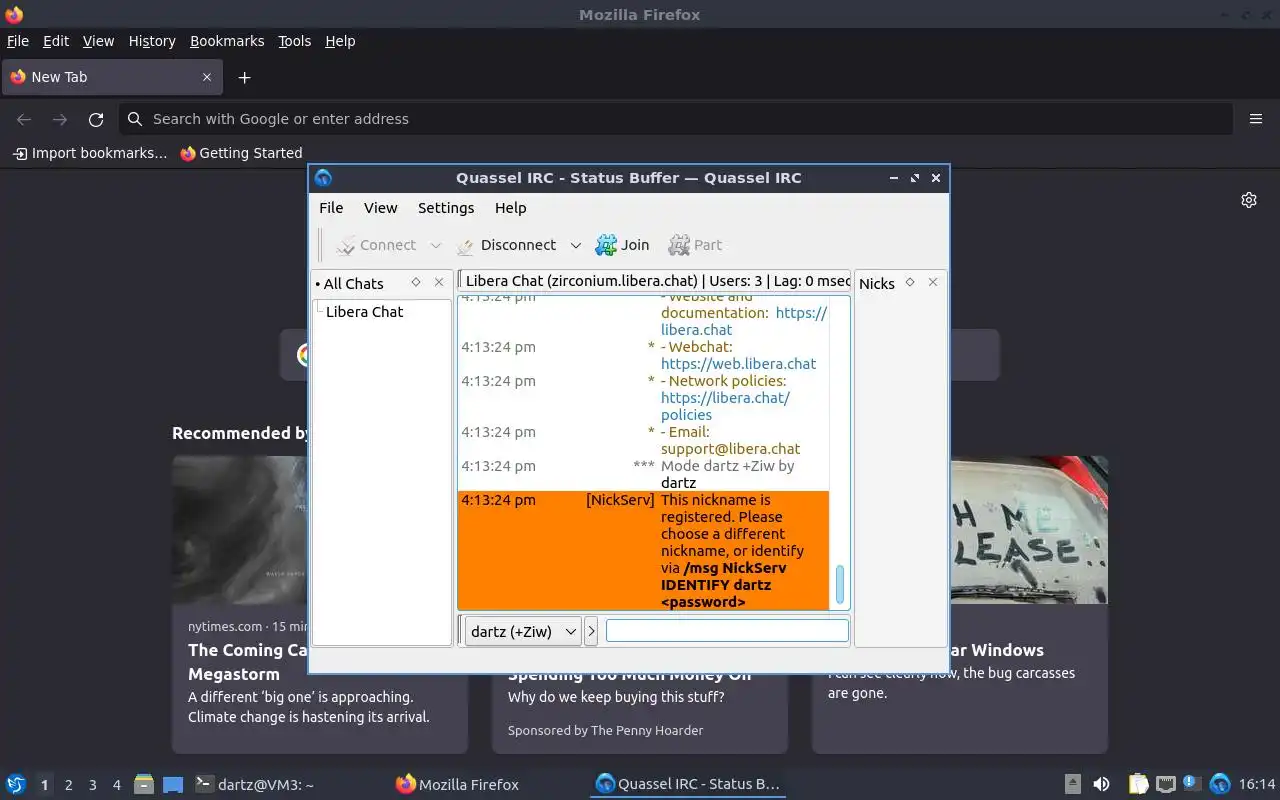Click the Quassel system tray icon

coord(1220,784)
